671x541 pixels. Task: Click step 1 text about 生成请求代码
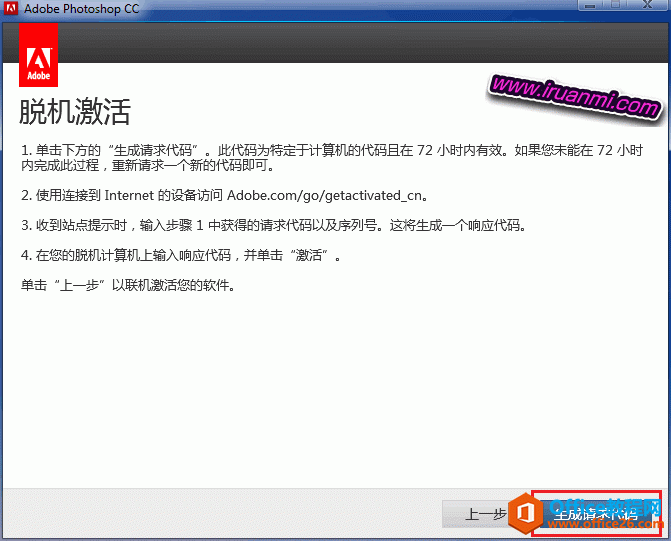click(x=332, y=158)
